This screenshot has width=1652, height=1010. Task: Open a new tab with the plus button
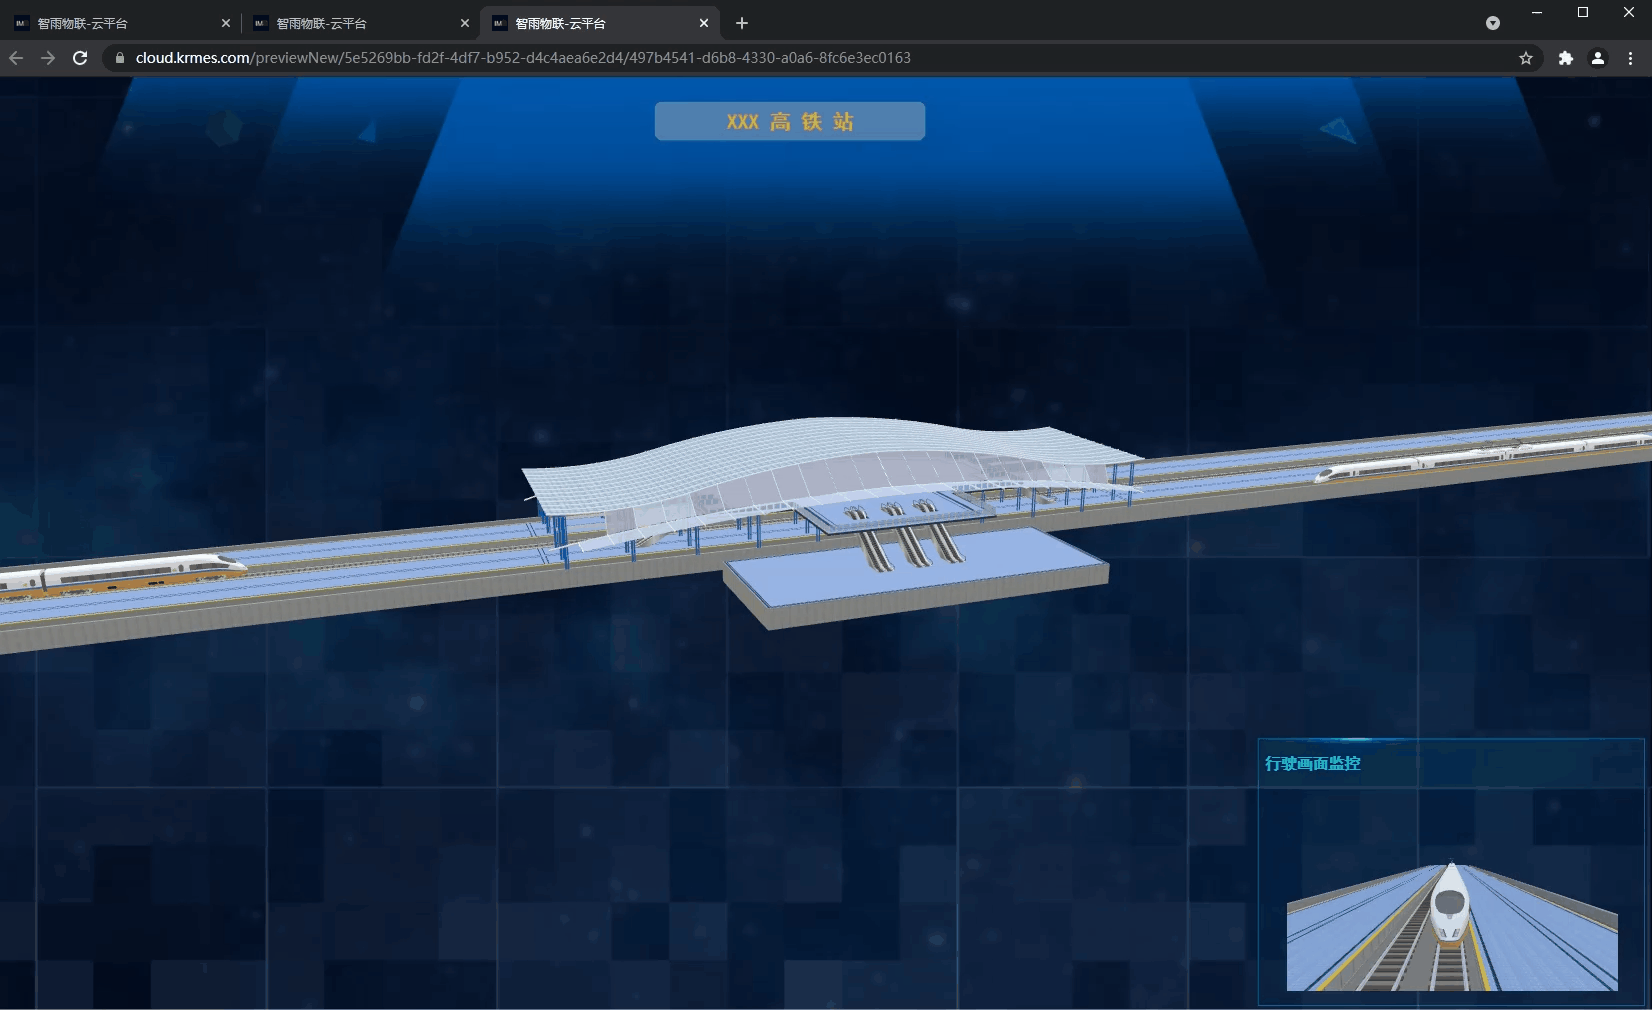(742, 23)
